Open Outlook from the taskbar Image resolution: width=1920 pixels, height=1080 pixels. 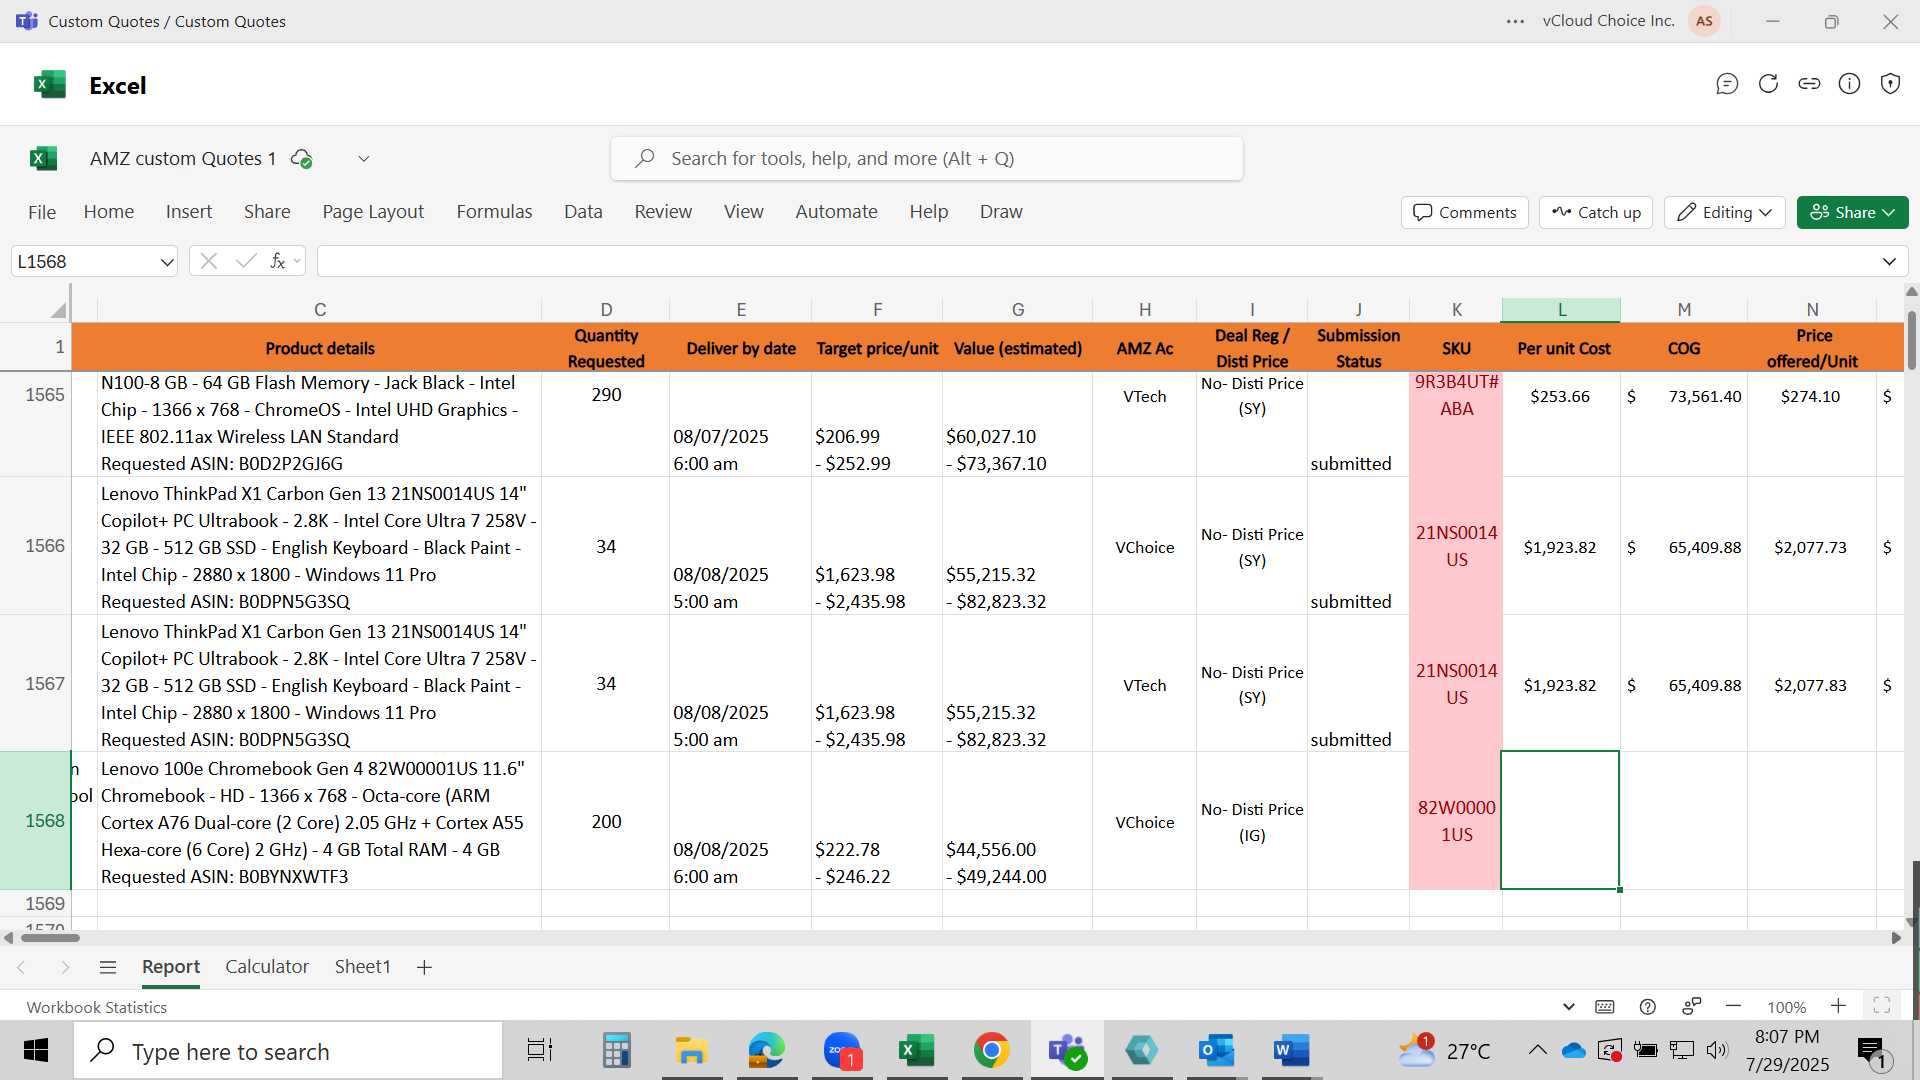point(1216,1051)
